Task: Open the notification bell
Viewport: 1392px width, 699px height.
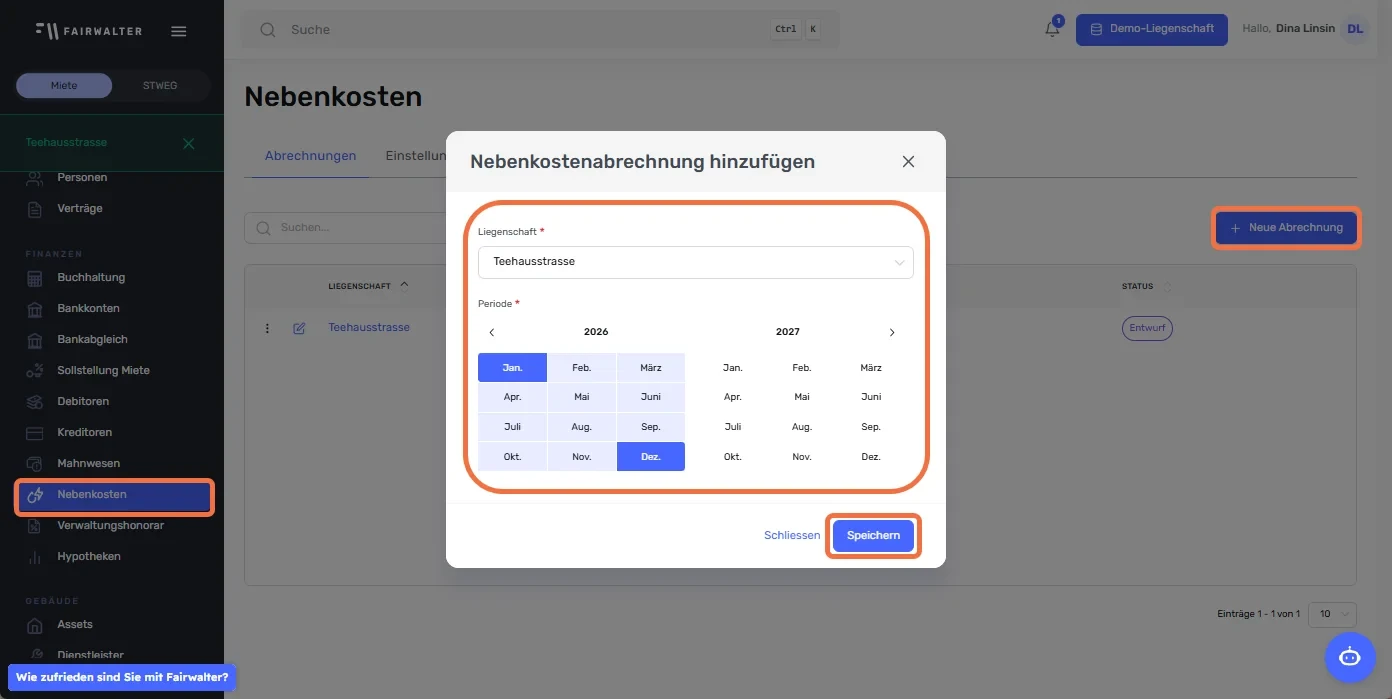Action: [x=1052, y=29]
